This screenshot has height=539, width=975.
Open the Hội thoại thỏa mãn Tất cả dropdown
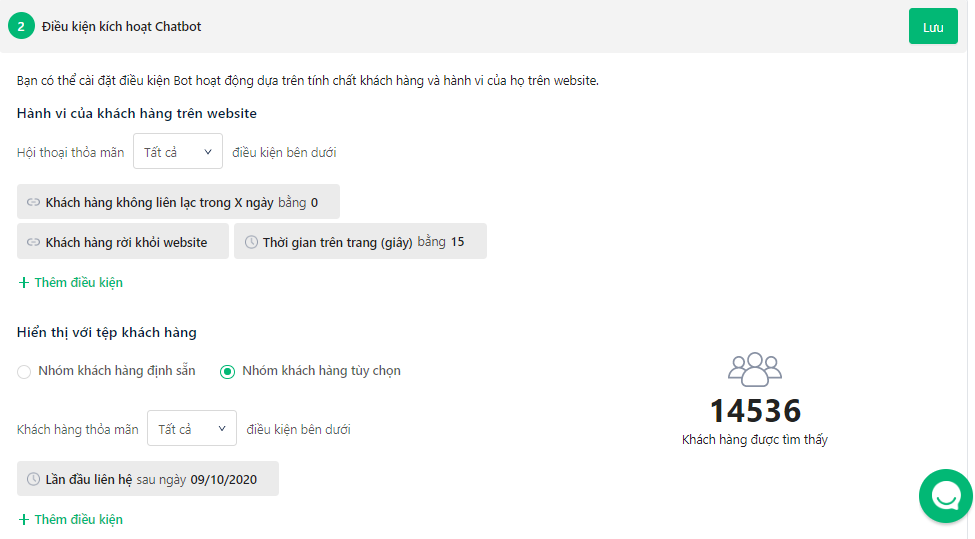pos(178,151)
